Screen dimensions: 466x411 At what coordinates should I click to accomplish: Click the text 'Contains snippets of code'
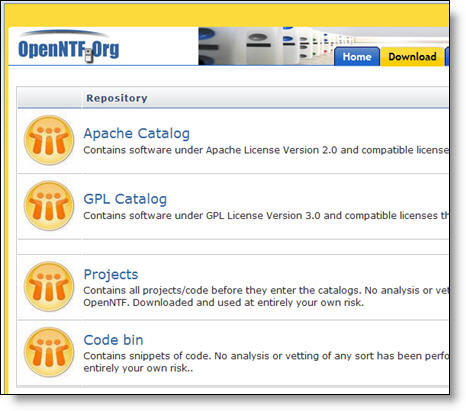(x=147, y=356)
